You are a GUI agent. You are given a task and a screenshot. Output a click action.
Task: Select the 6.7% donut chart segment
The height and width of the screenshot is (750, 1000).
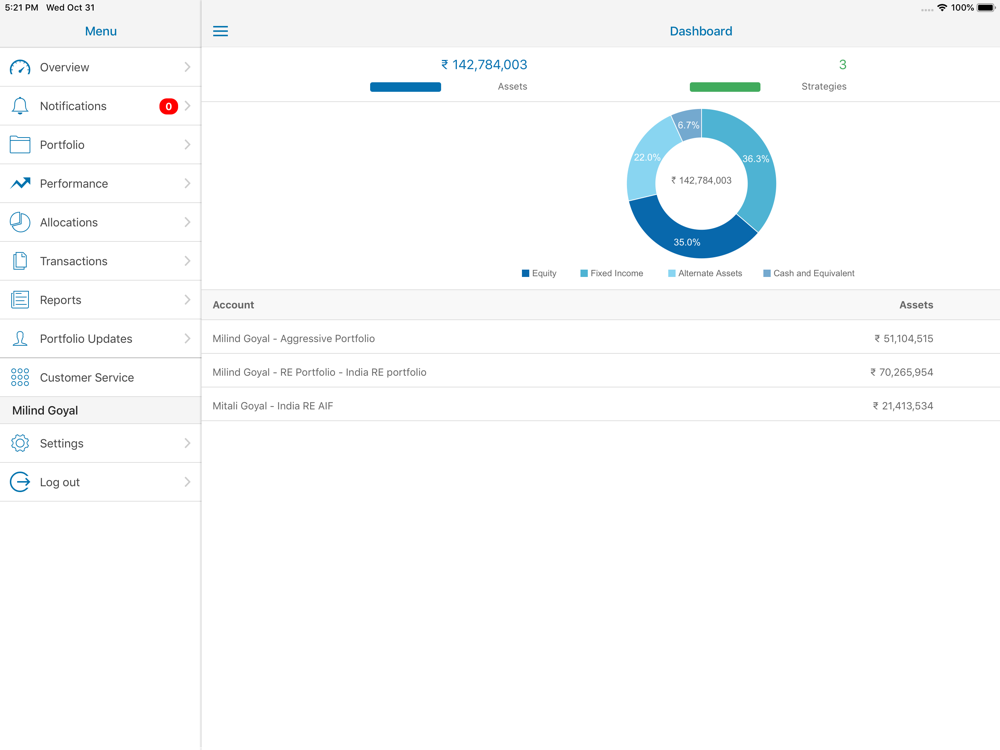coord(689,124)
